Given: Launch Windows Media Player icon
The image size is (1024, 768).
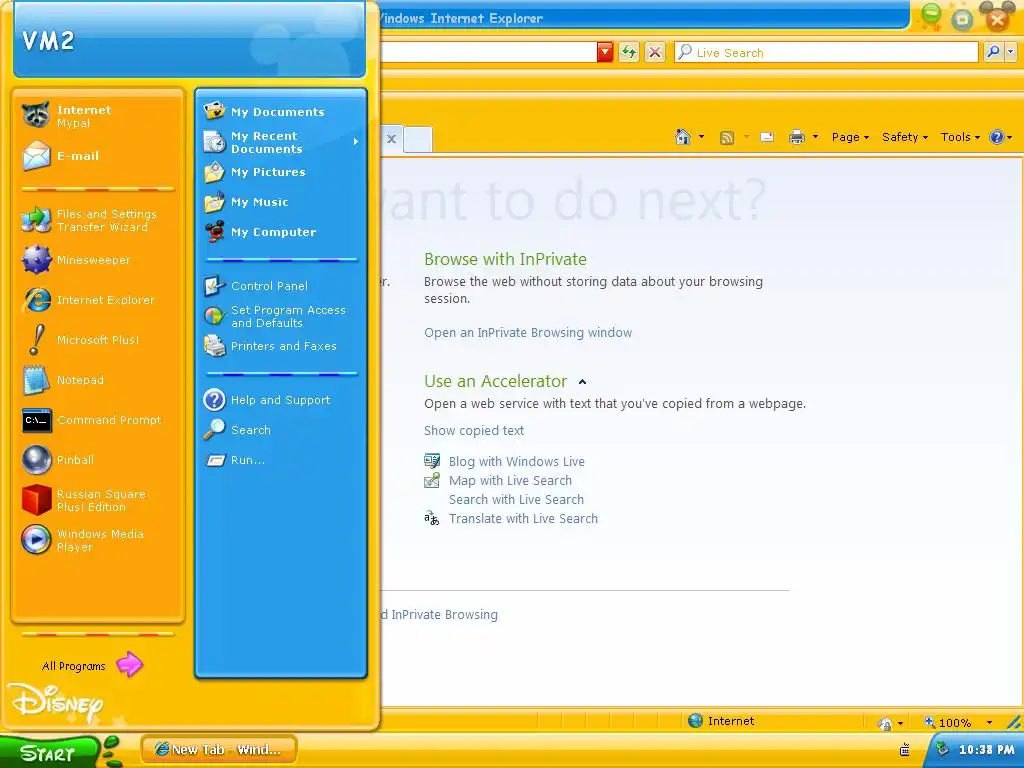Looking at the screenshot, I should pyautogui.click(x=36, y=540).
